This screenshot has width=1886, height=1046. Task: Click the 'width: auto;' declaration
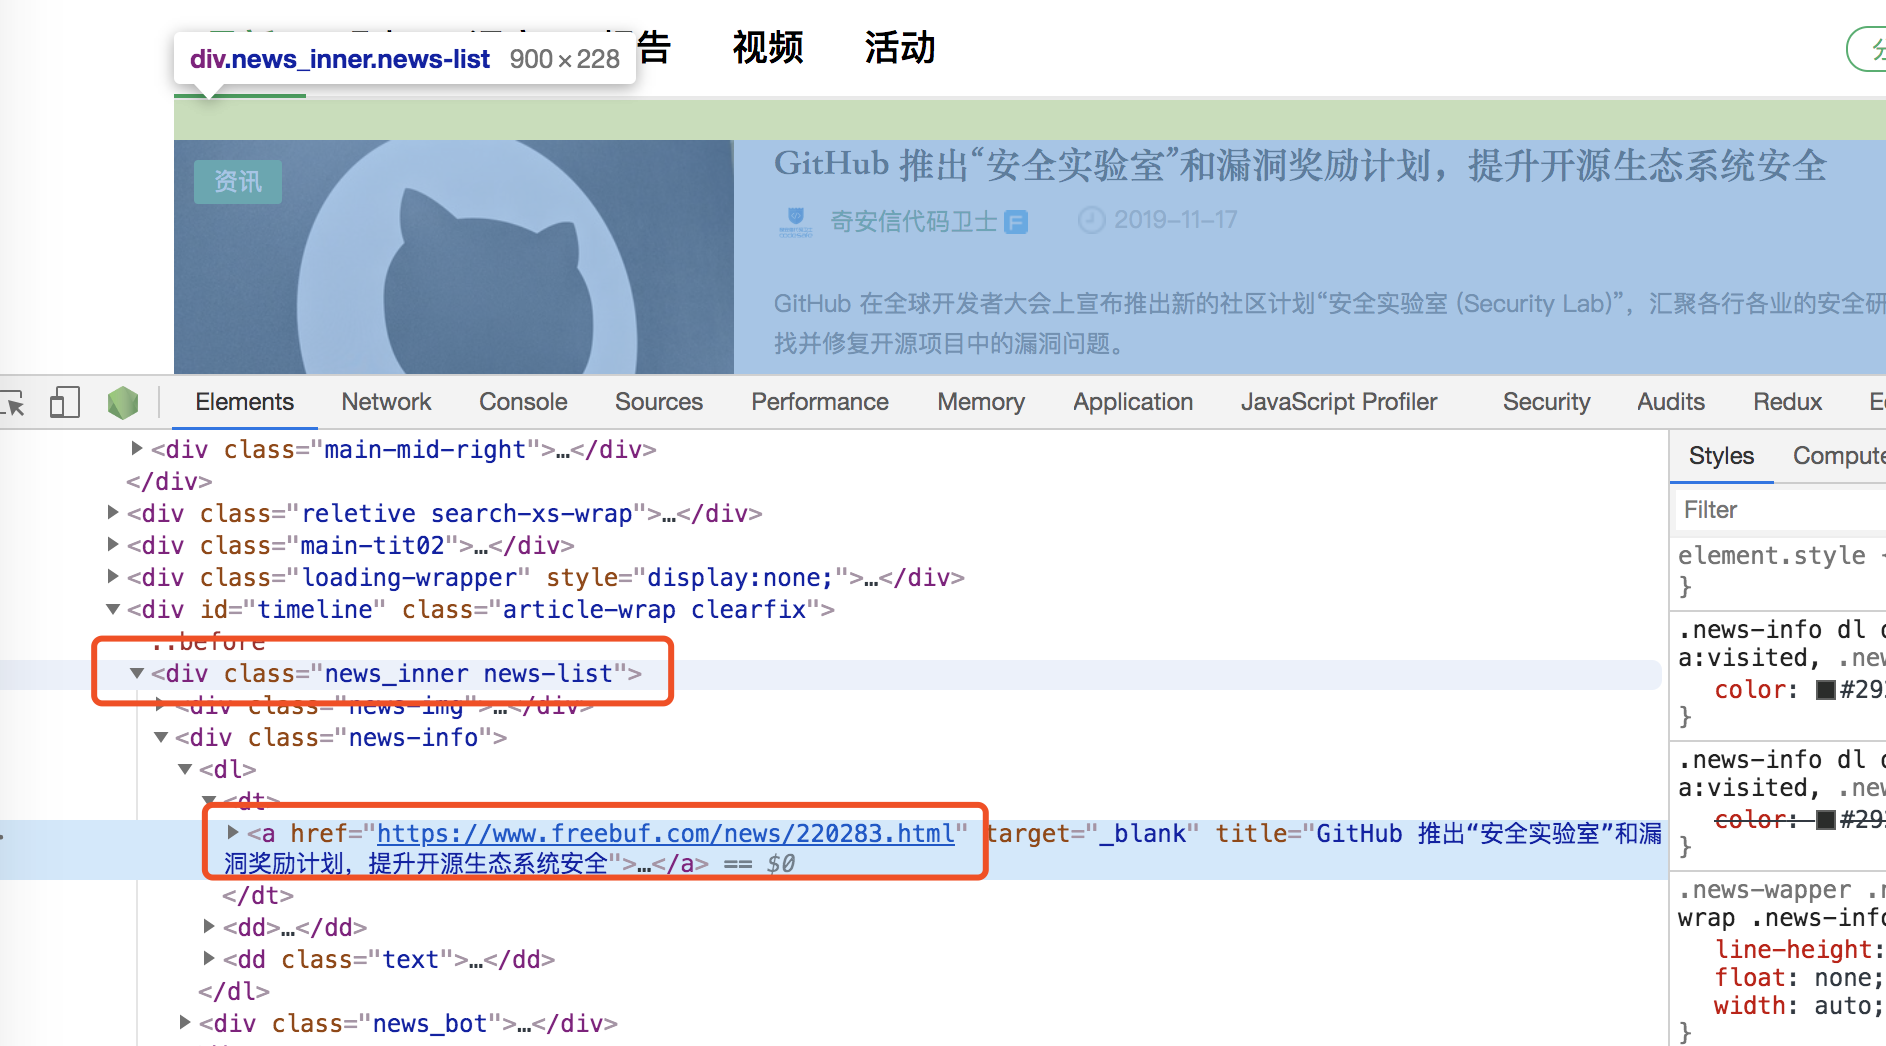tap(1799, 1005)
